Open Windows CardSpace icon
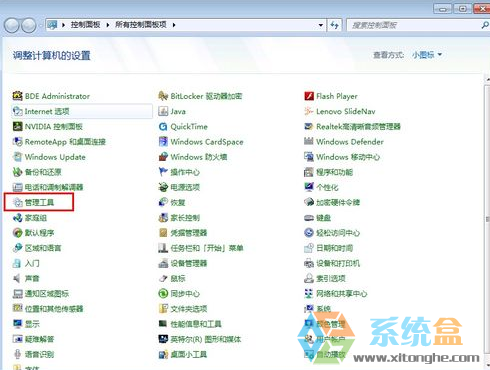 click(x=163, y=142)
